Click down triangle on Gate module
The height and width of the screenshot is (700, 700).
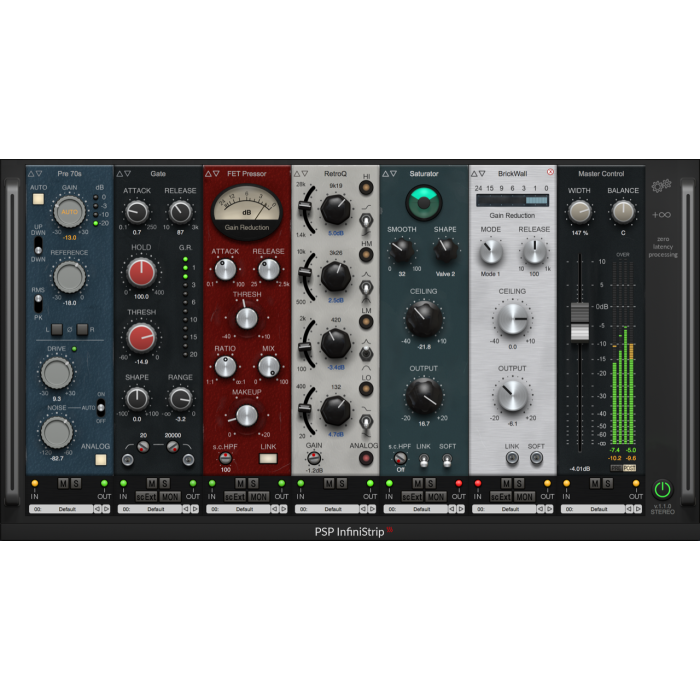click(128, 174)
